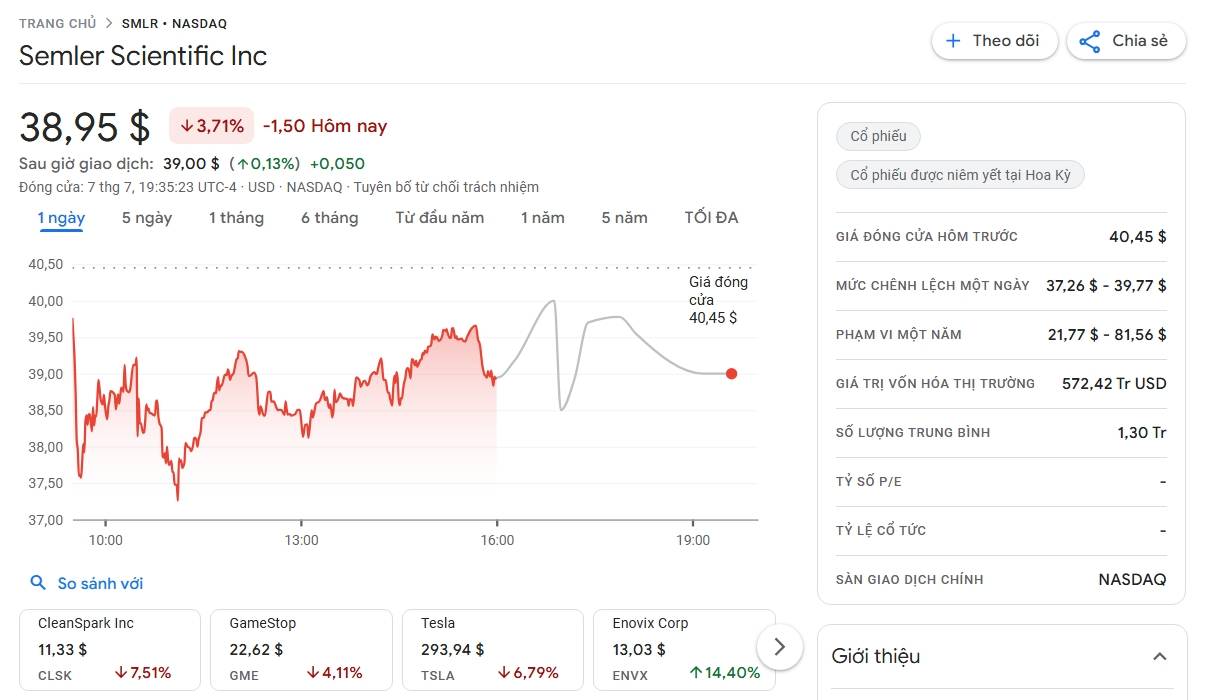This screenshot has width=1215, height=700.
Task: Click Cổ phiếu được niêm yết tại Hoa Kỳ chip
Action: click(x=960, y=175)
